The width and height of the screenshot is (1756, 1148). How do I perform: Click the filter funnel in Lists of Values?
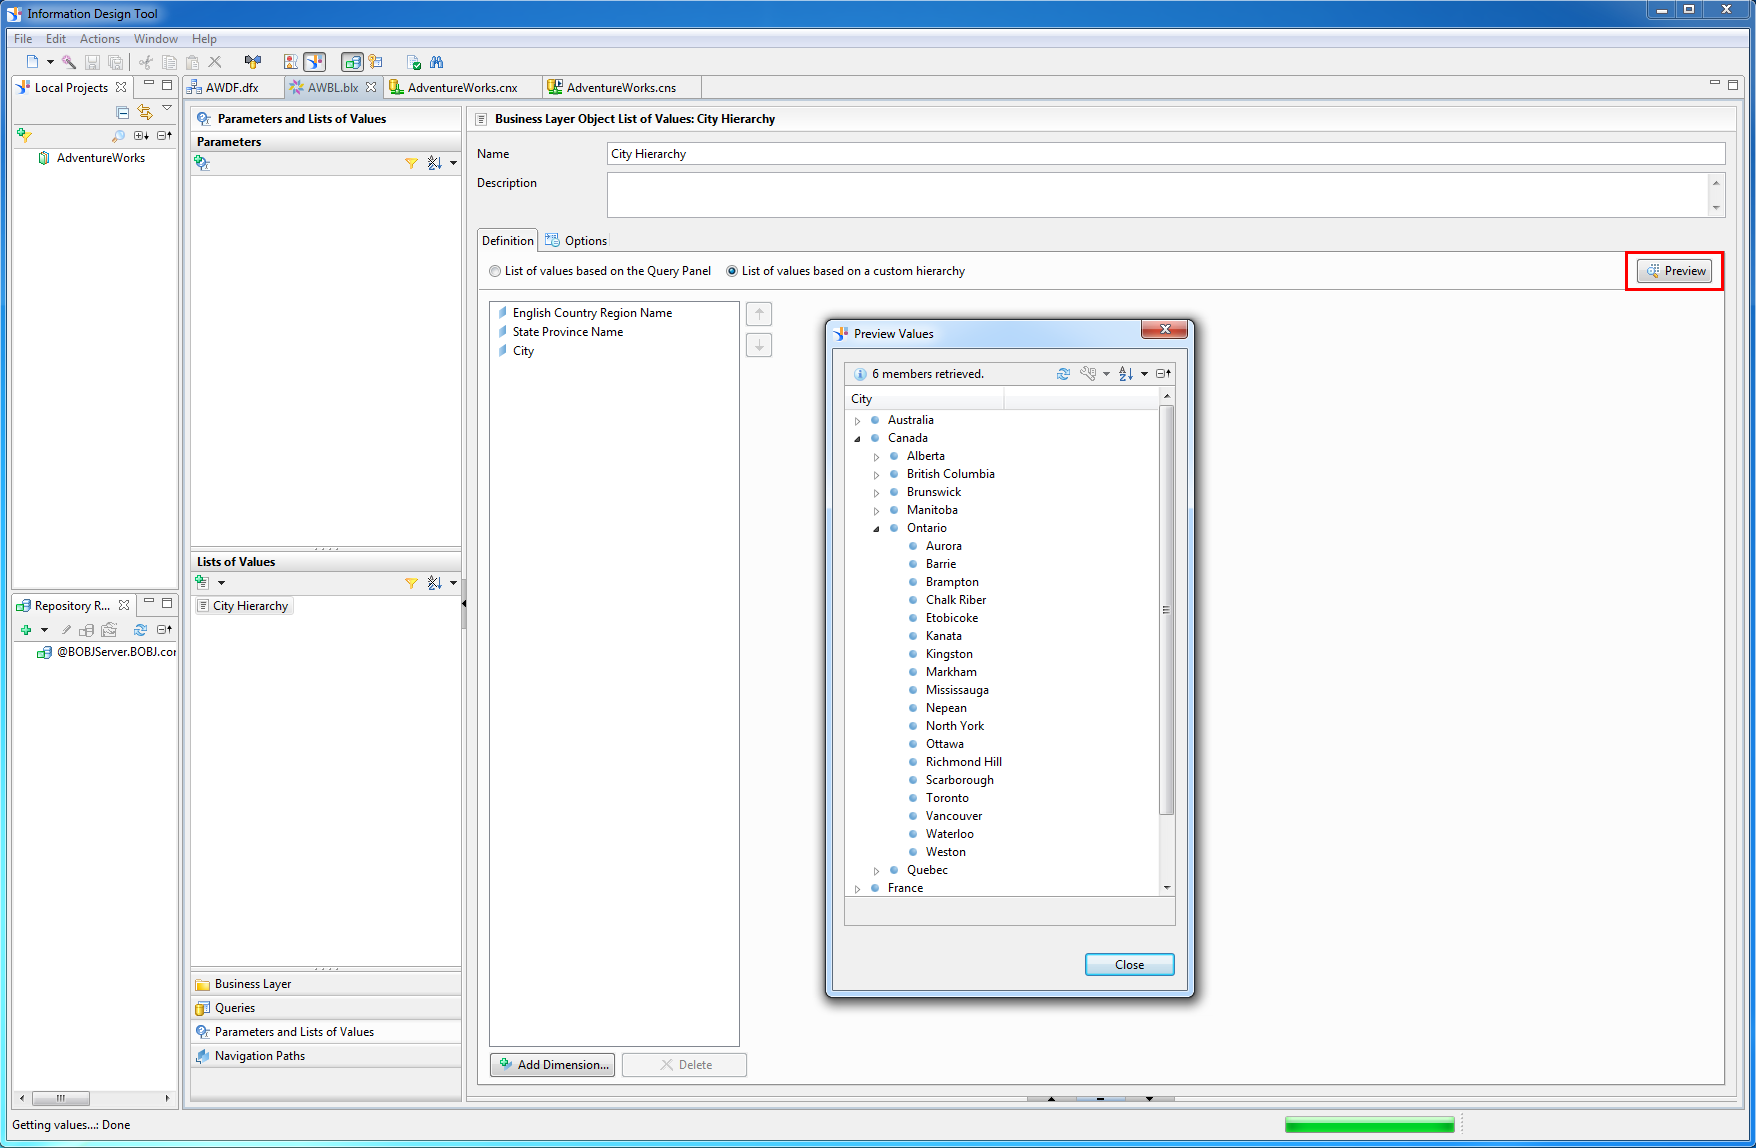coord(411,583)
